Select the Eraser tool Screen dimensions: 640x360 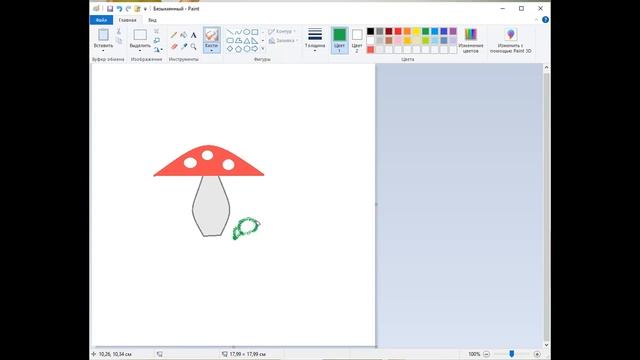point(174,47)
